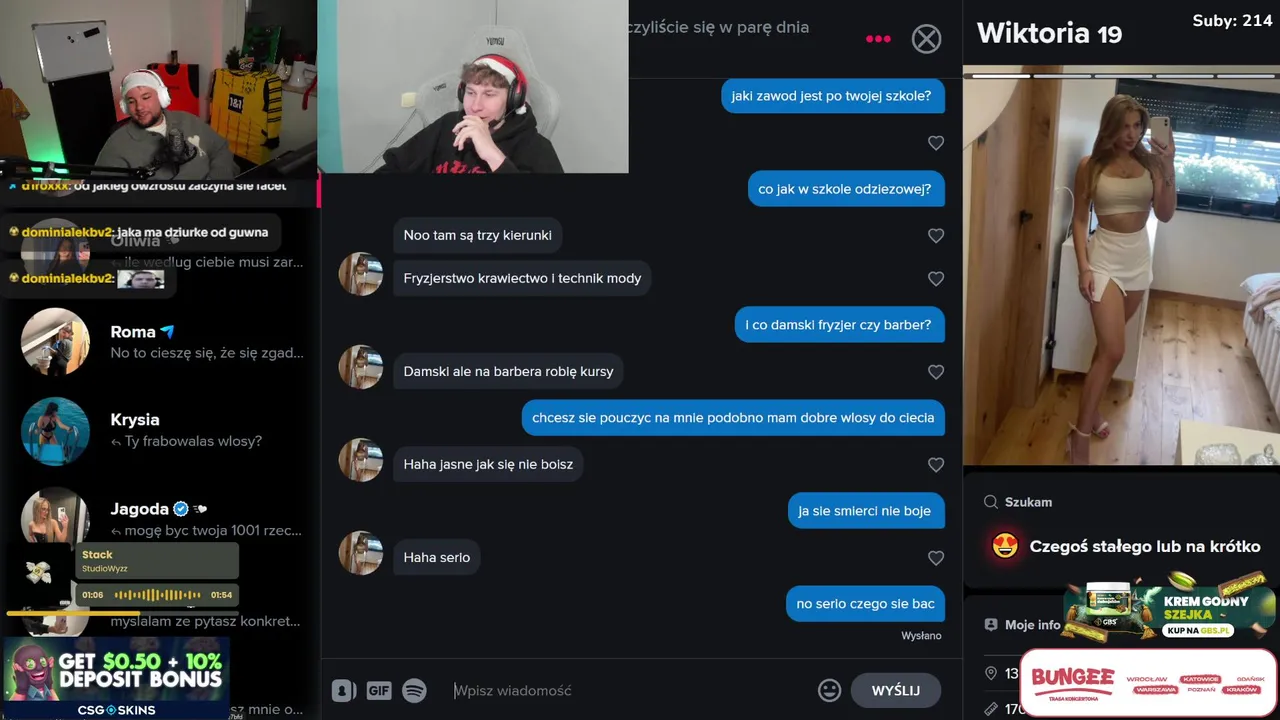Open the GIF picker in message bar
This screenshot has width=1280, height=720.
[379, 690]
